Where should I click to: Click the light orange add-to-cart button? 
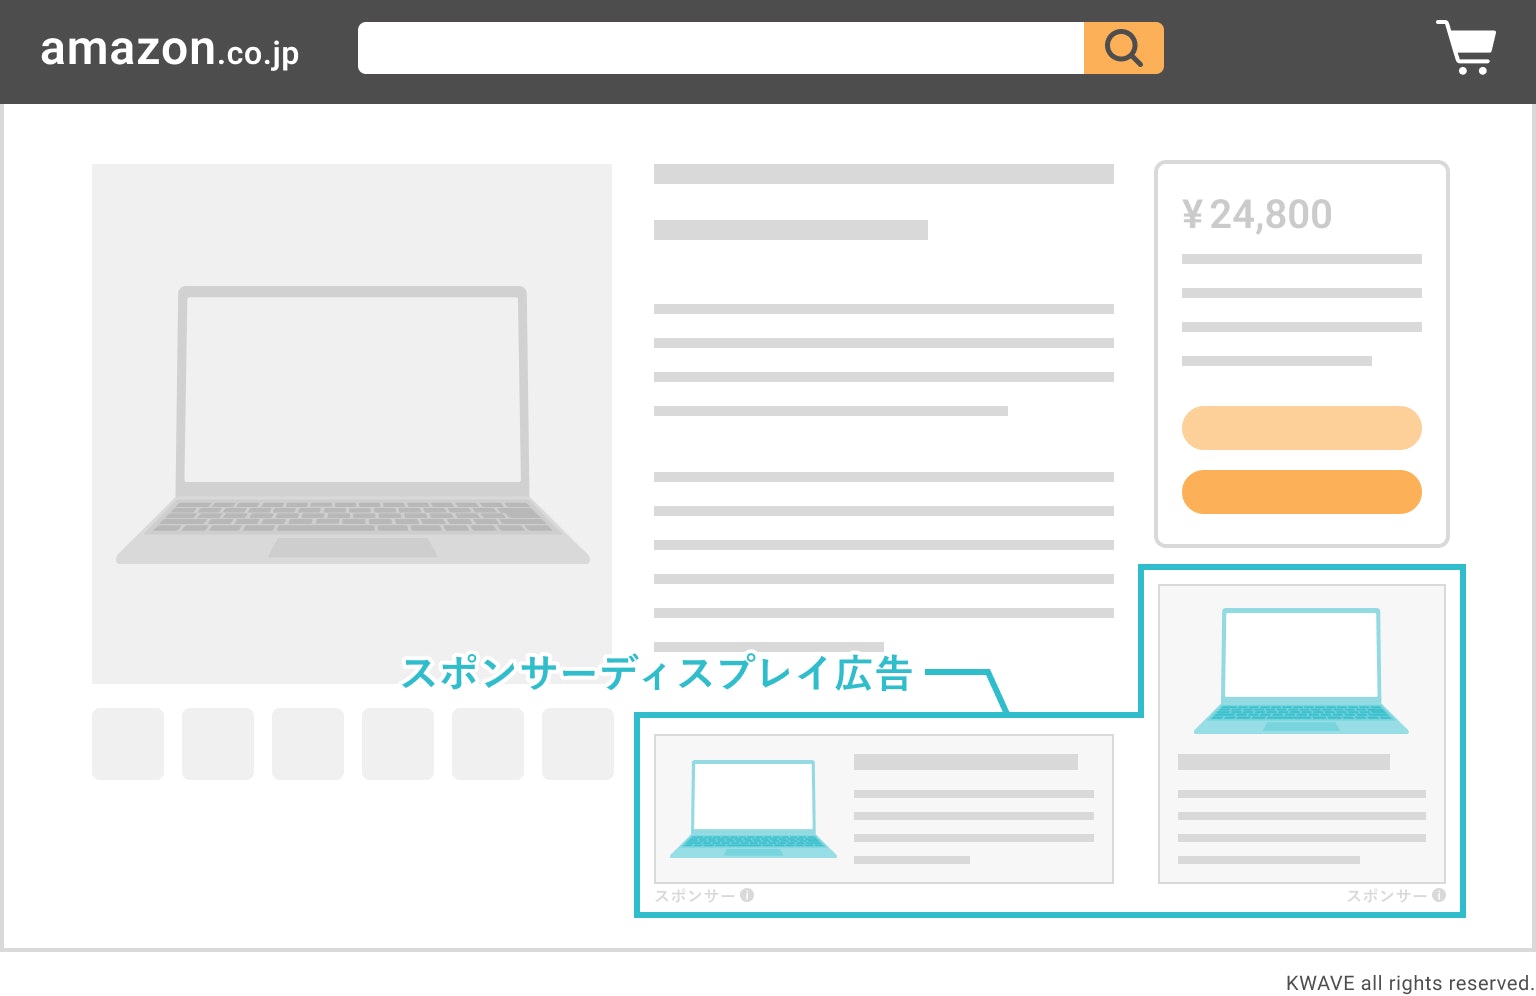pos(1301,428)
